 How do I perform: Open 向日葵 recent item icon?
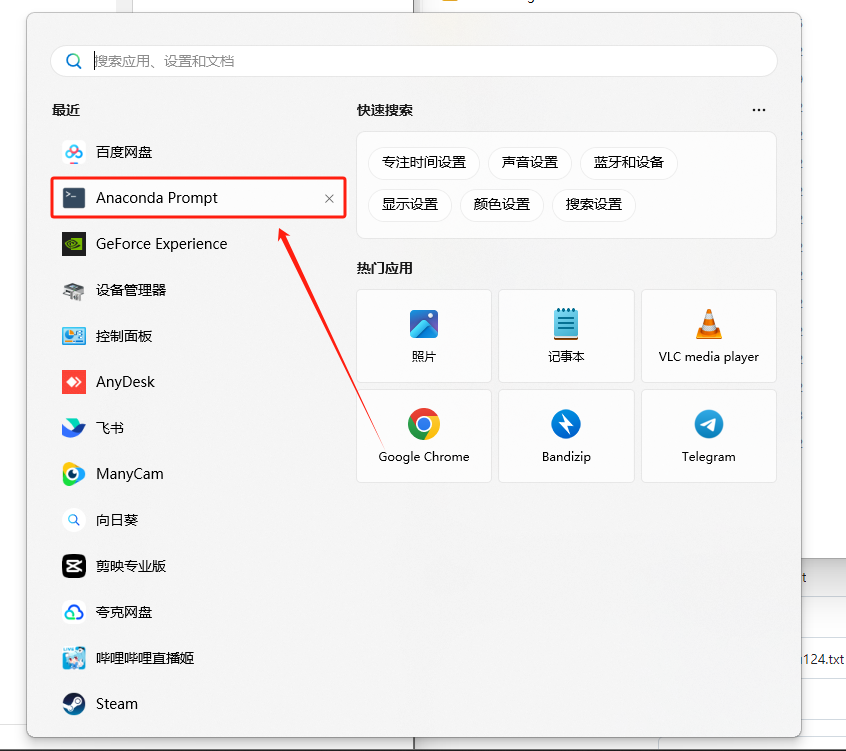pyautogui.click(x=74, y=520)
